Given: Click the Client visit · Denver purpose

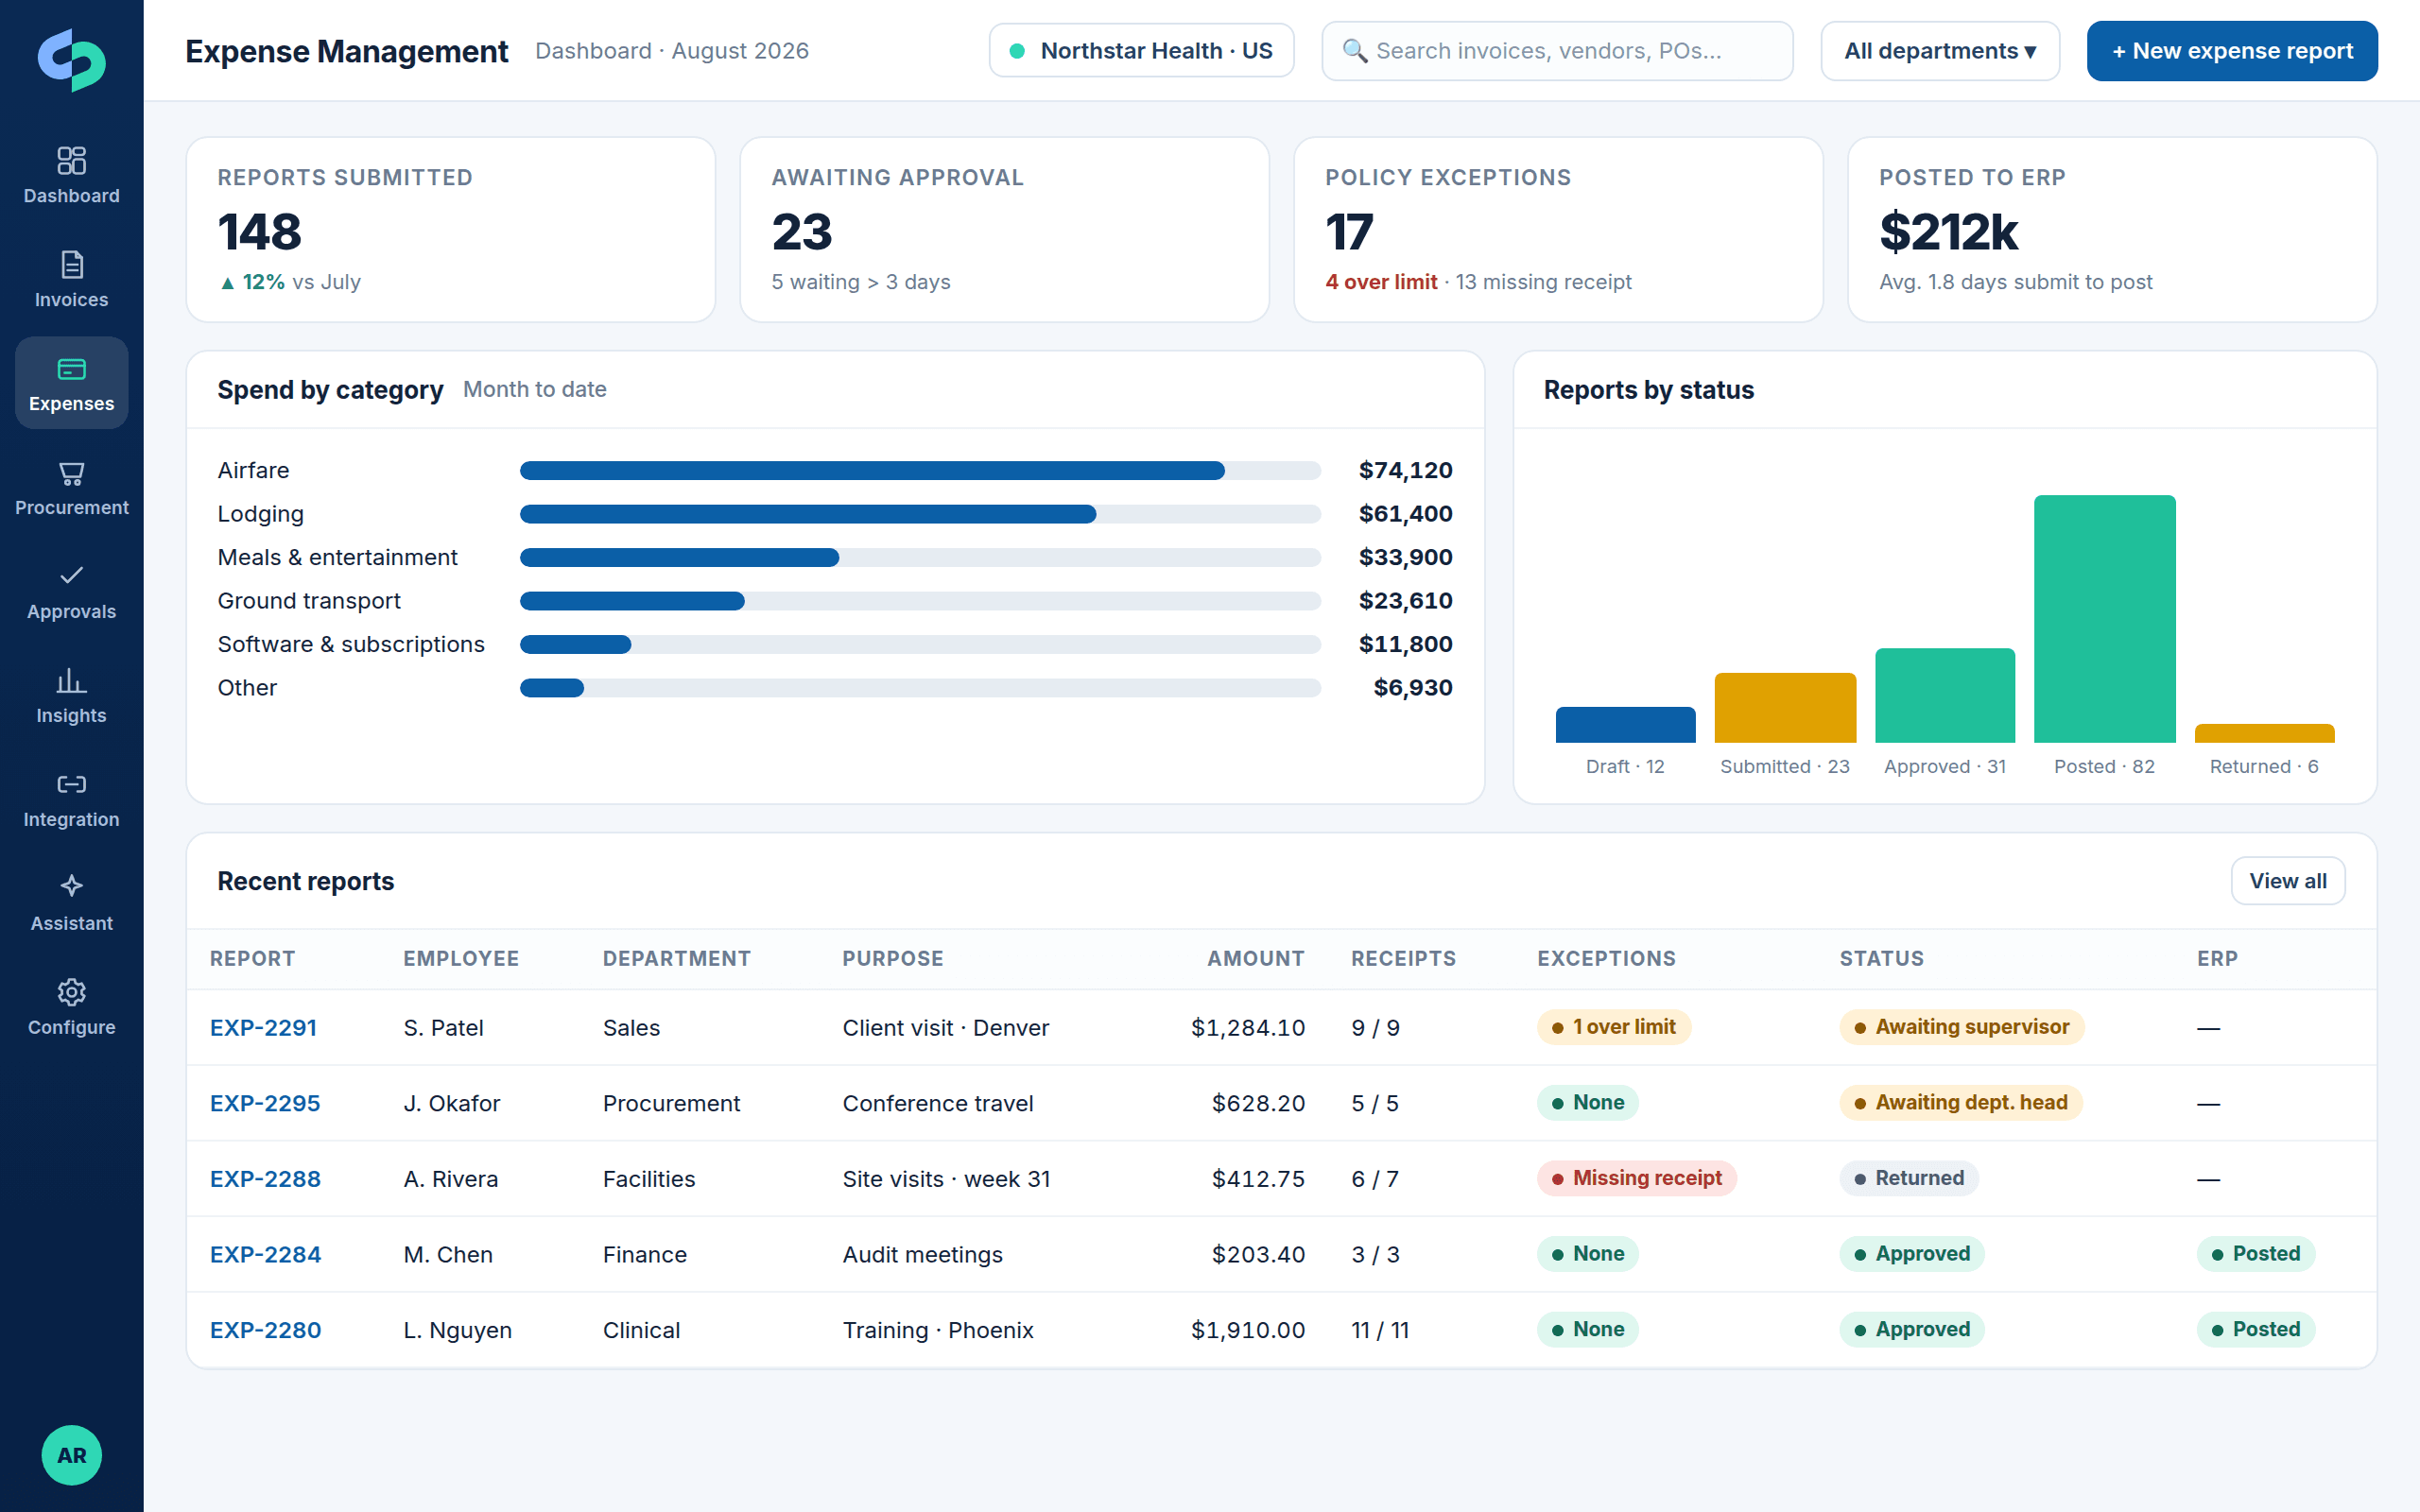Looking at the screenshot, I should coord(945,1027).
